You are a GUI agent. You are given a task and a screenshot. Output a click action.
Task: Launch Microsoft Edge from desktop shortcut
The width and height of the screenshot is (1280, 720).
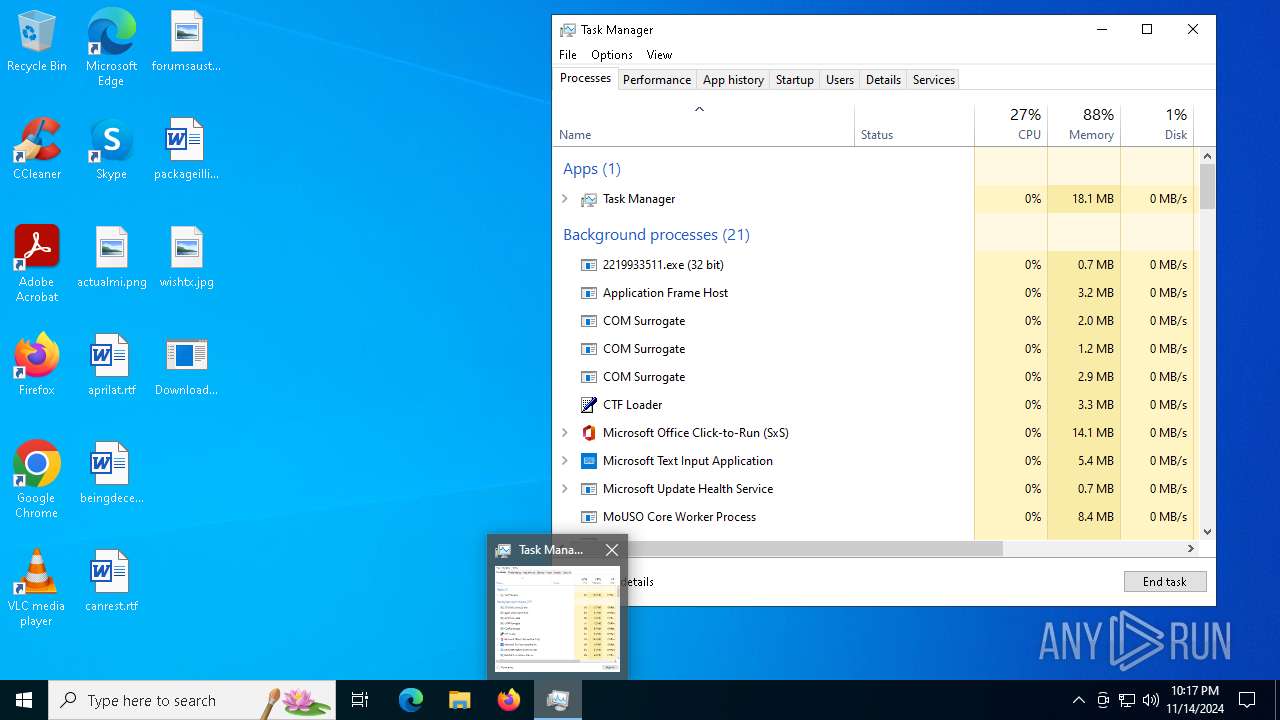coord(111,48)
